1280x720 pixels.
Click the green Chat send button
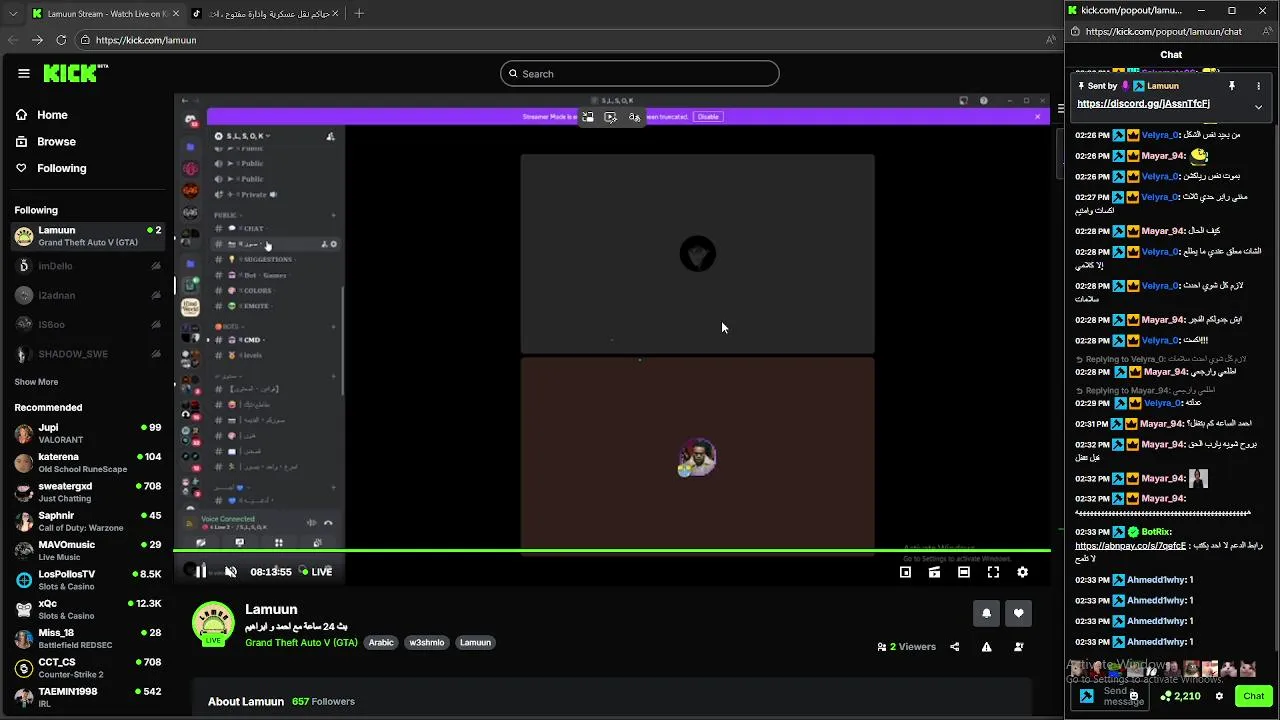click(1254, 696)
